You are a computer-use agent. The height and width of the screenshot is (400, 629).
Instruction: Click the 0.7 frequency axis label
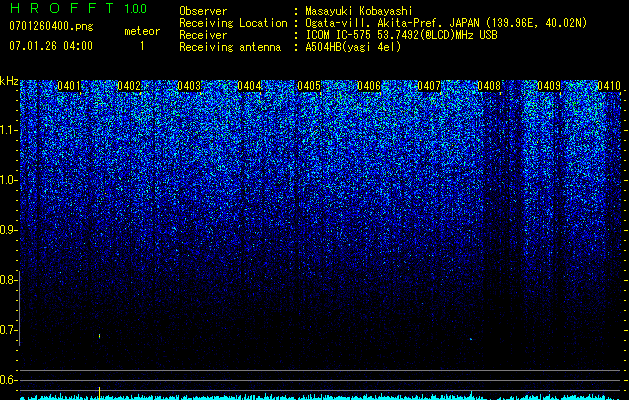8,330
